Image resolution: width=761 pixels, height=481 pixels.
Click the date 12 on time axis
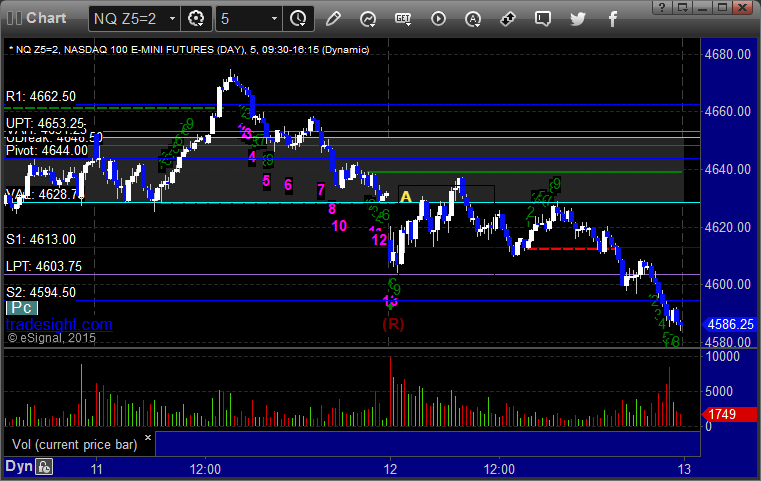tap(390, 469)
